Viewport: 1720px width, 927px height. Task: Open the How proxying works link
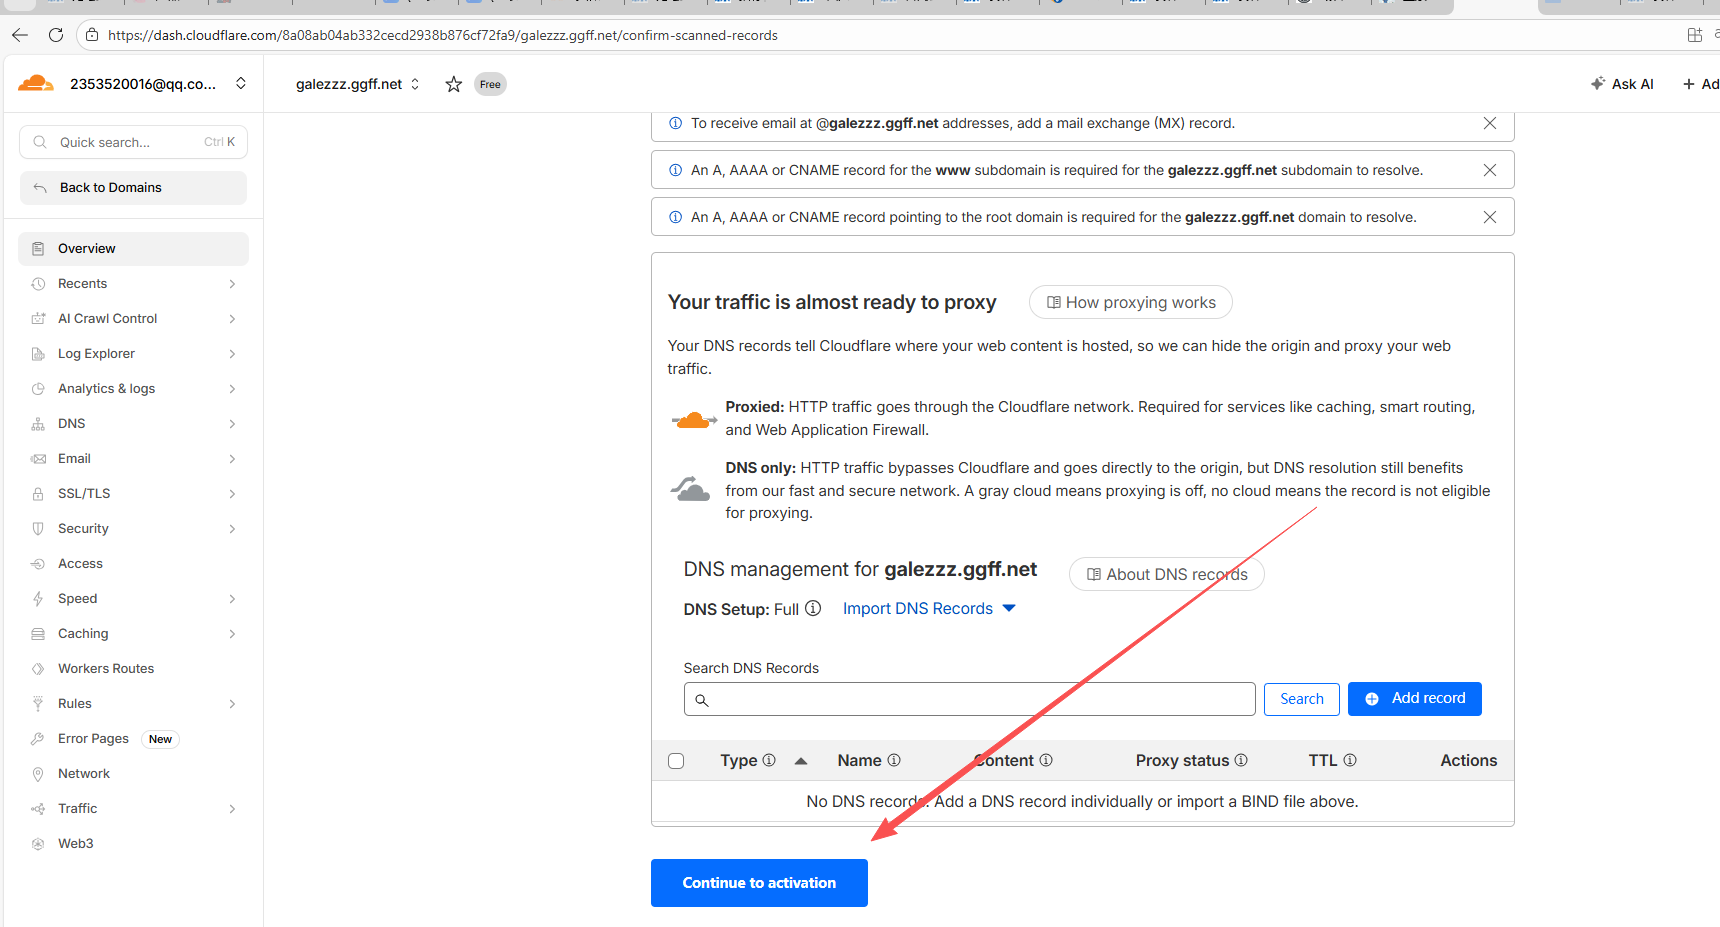click(1130, 302)
